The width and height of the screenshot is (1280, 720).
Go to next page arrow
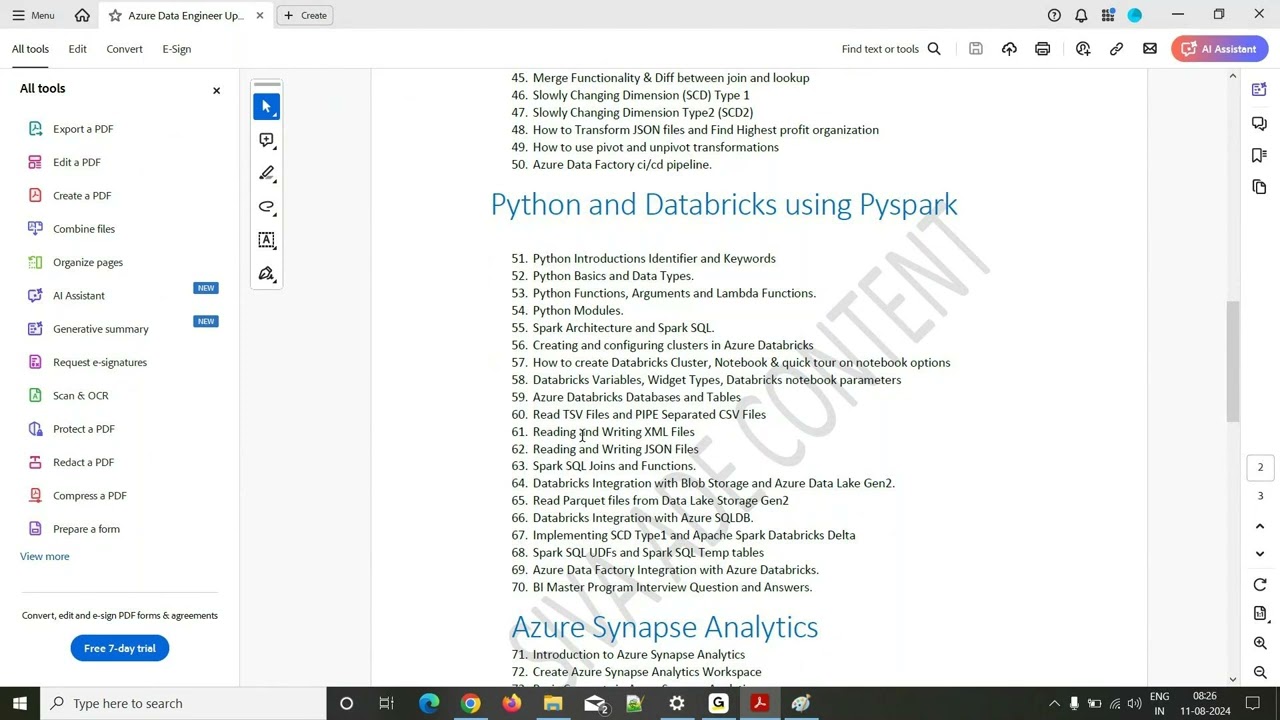pos(1260,554)
